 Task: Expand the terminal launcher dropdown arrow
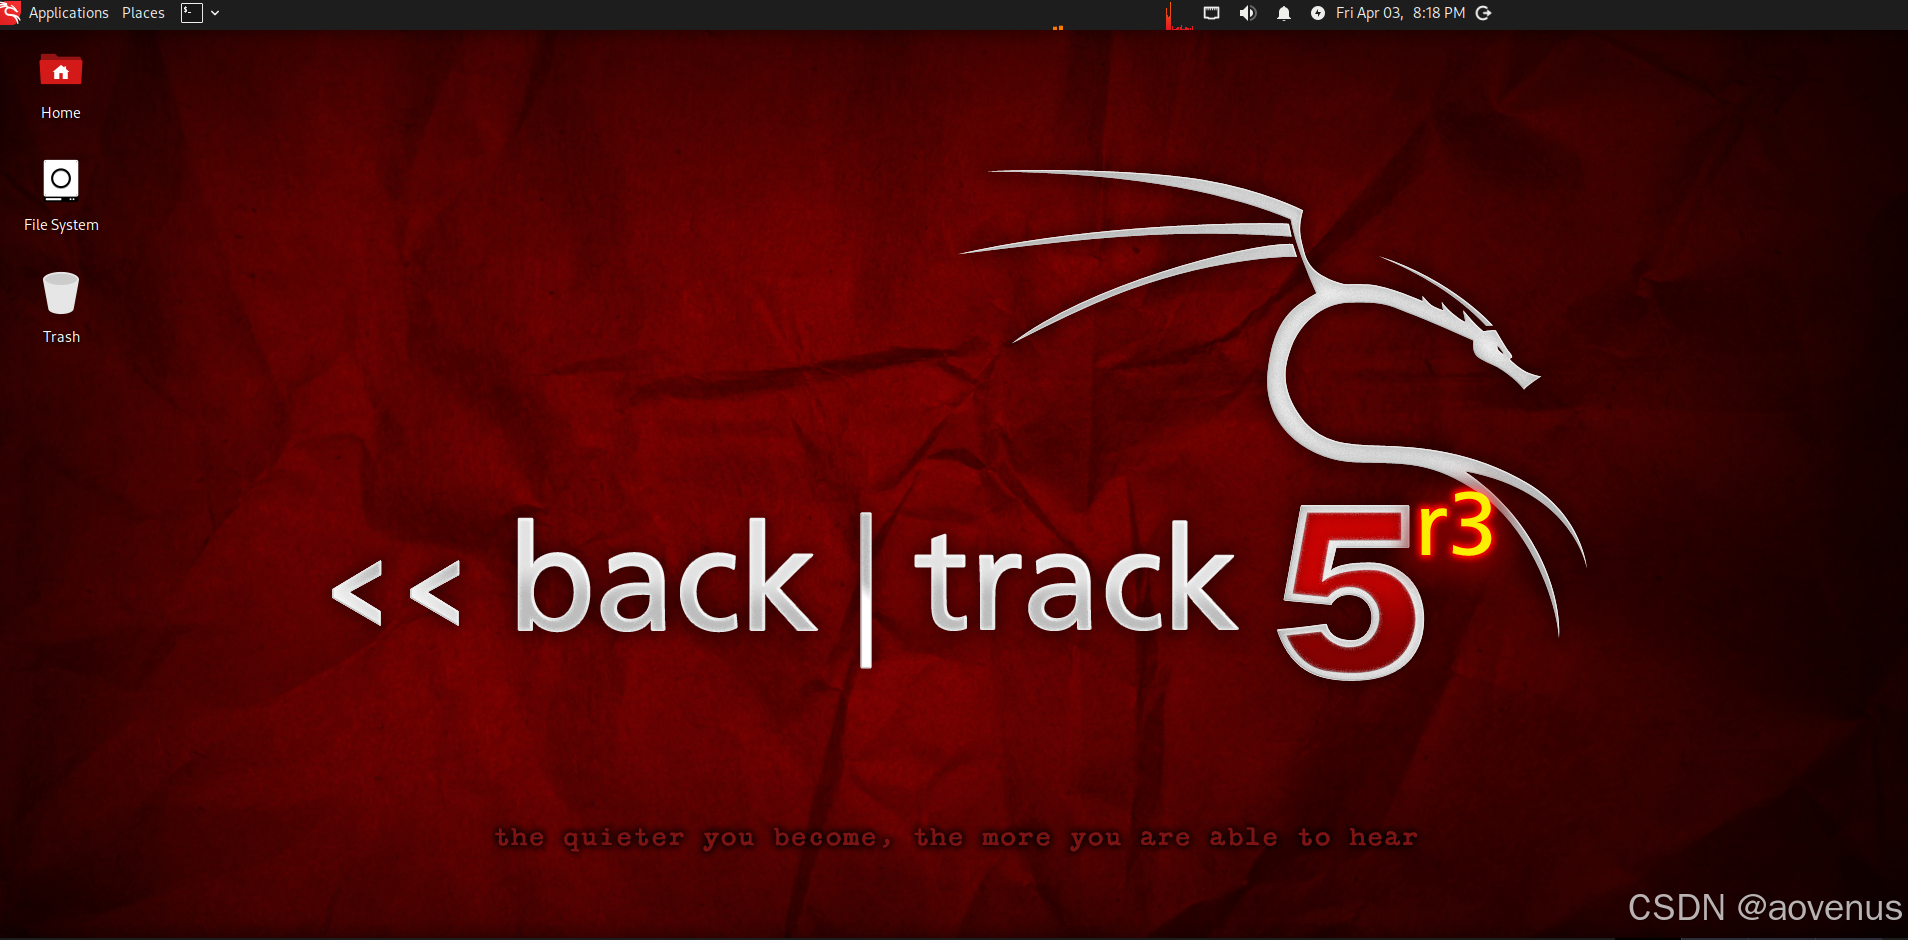(x=215, y=13)
